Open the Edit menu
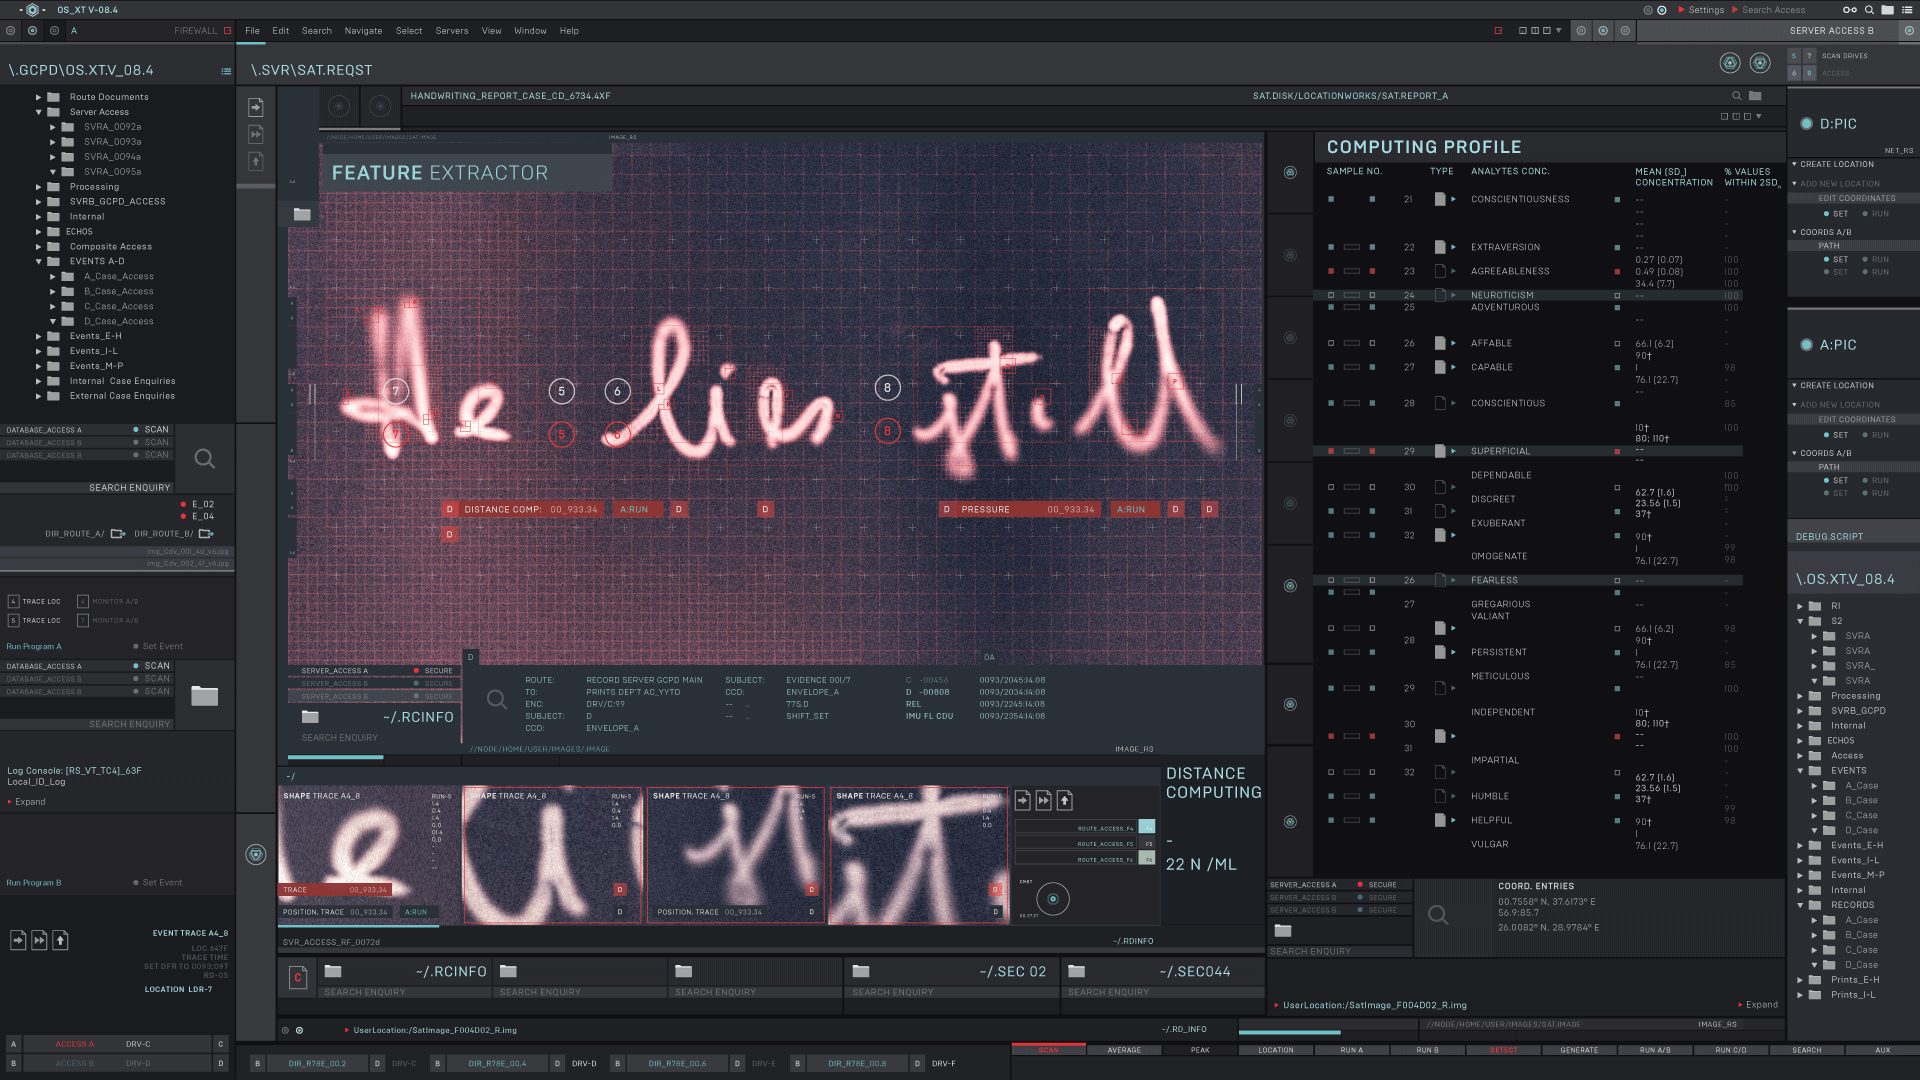 click(x=281, y=31)
